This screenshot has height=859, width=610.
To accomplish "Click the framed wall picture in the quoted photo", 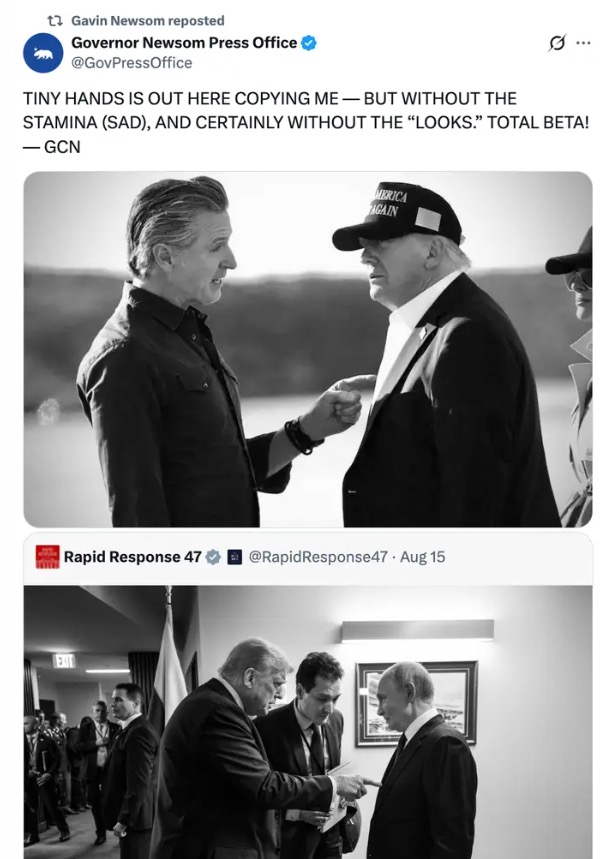I will pyautogui.click(x=417, y=703).
